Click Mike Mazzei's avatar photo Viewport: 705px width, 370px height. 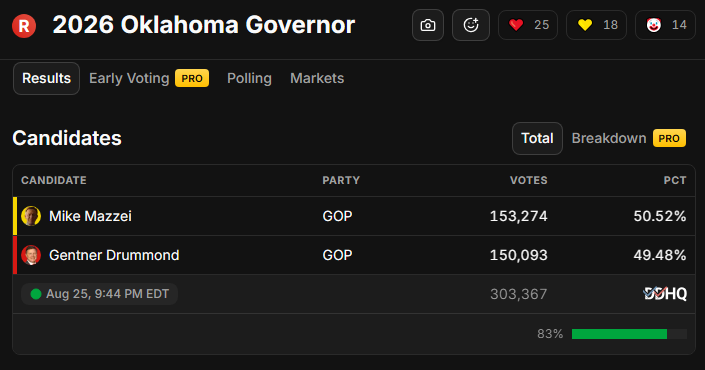[x=31, y=216]
